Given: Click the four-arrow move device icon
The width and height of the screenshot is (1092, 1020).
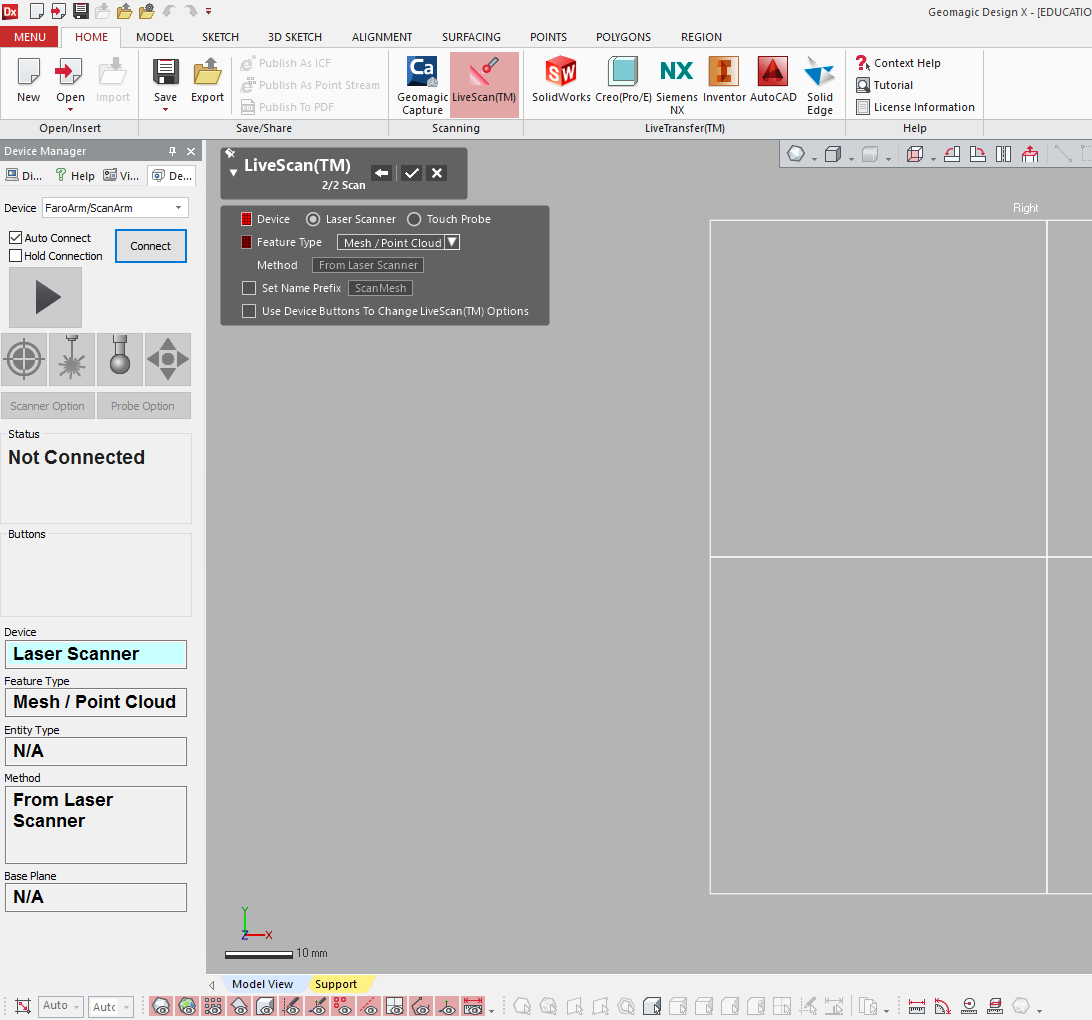Looking at the screenshot, I should tap(168, 359).
